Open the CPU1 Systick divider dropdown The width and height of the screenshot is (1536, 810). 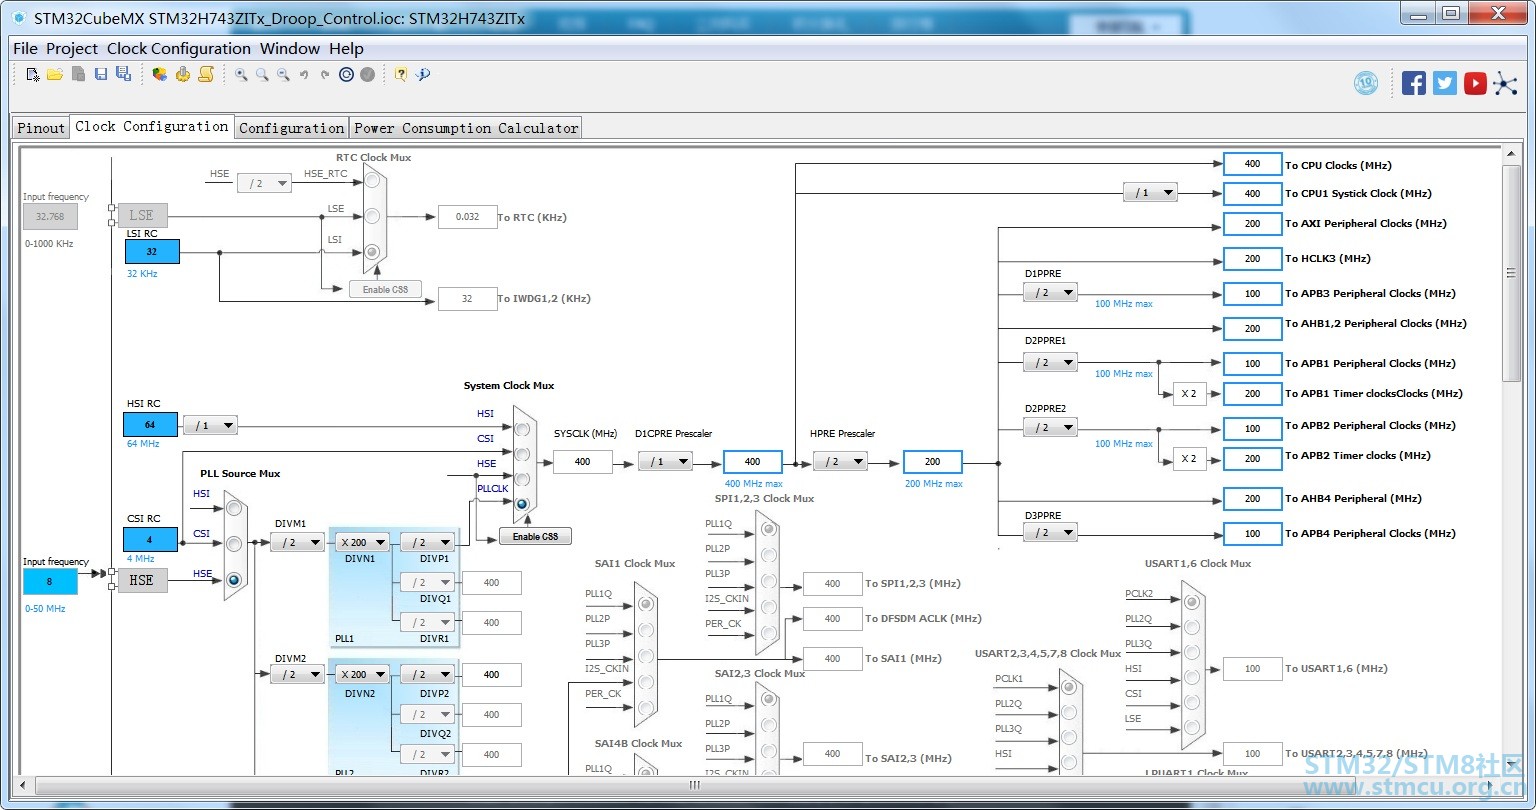[1150, 193]
